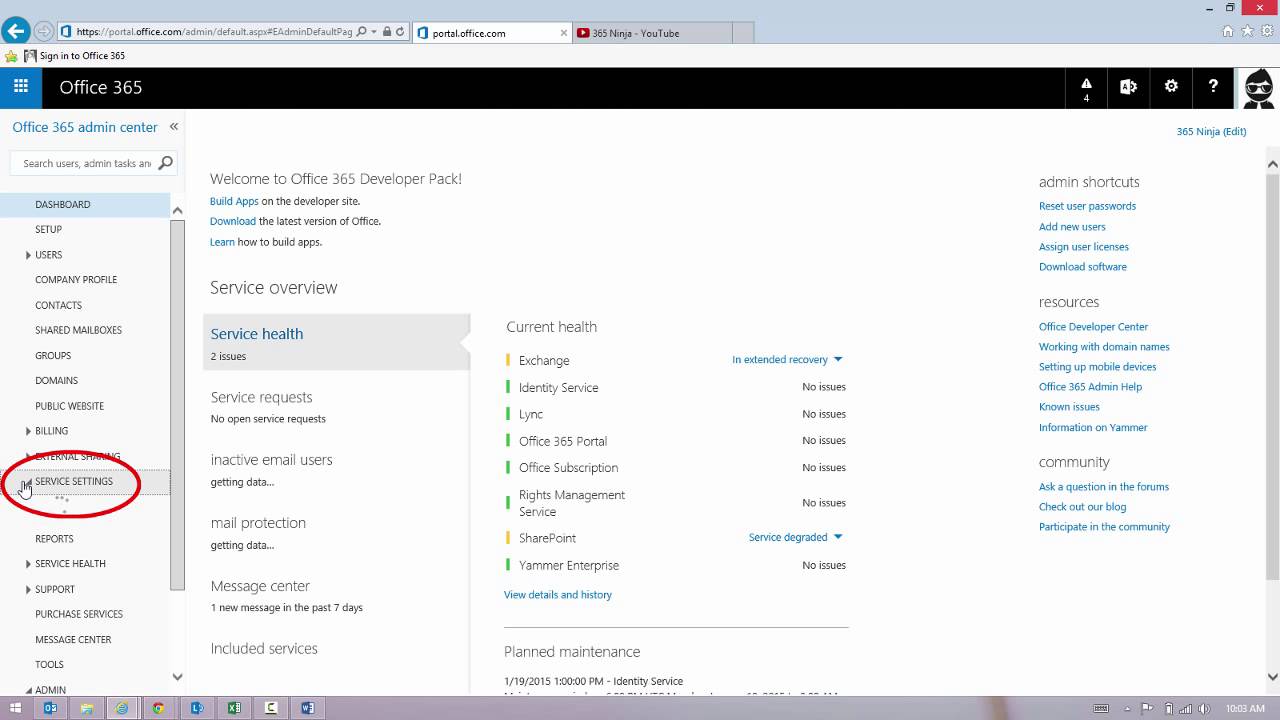Open SharePoint 'Service degraded' dropdown
The width and height of the screenshot is (1280, 720).
pyautogui.click(x=796, y=537)
